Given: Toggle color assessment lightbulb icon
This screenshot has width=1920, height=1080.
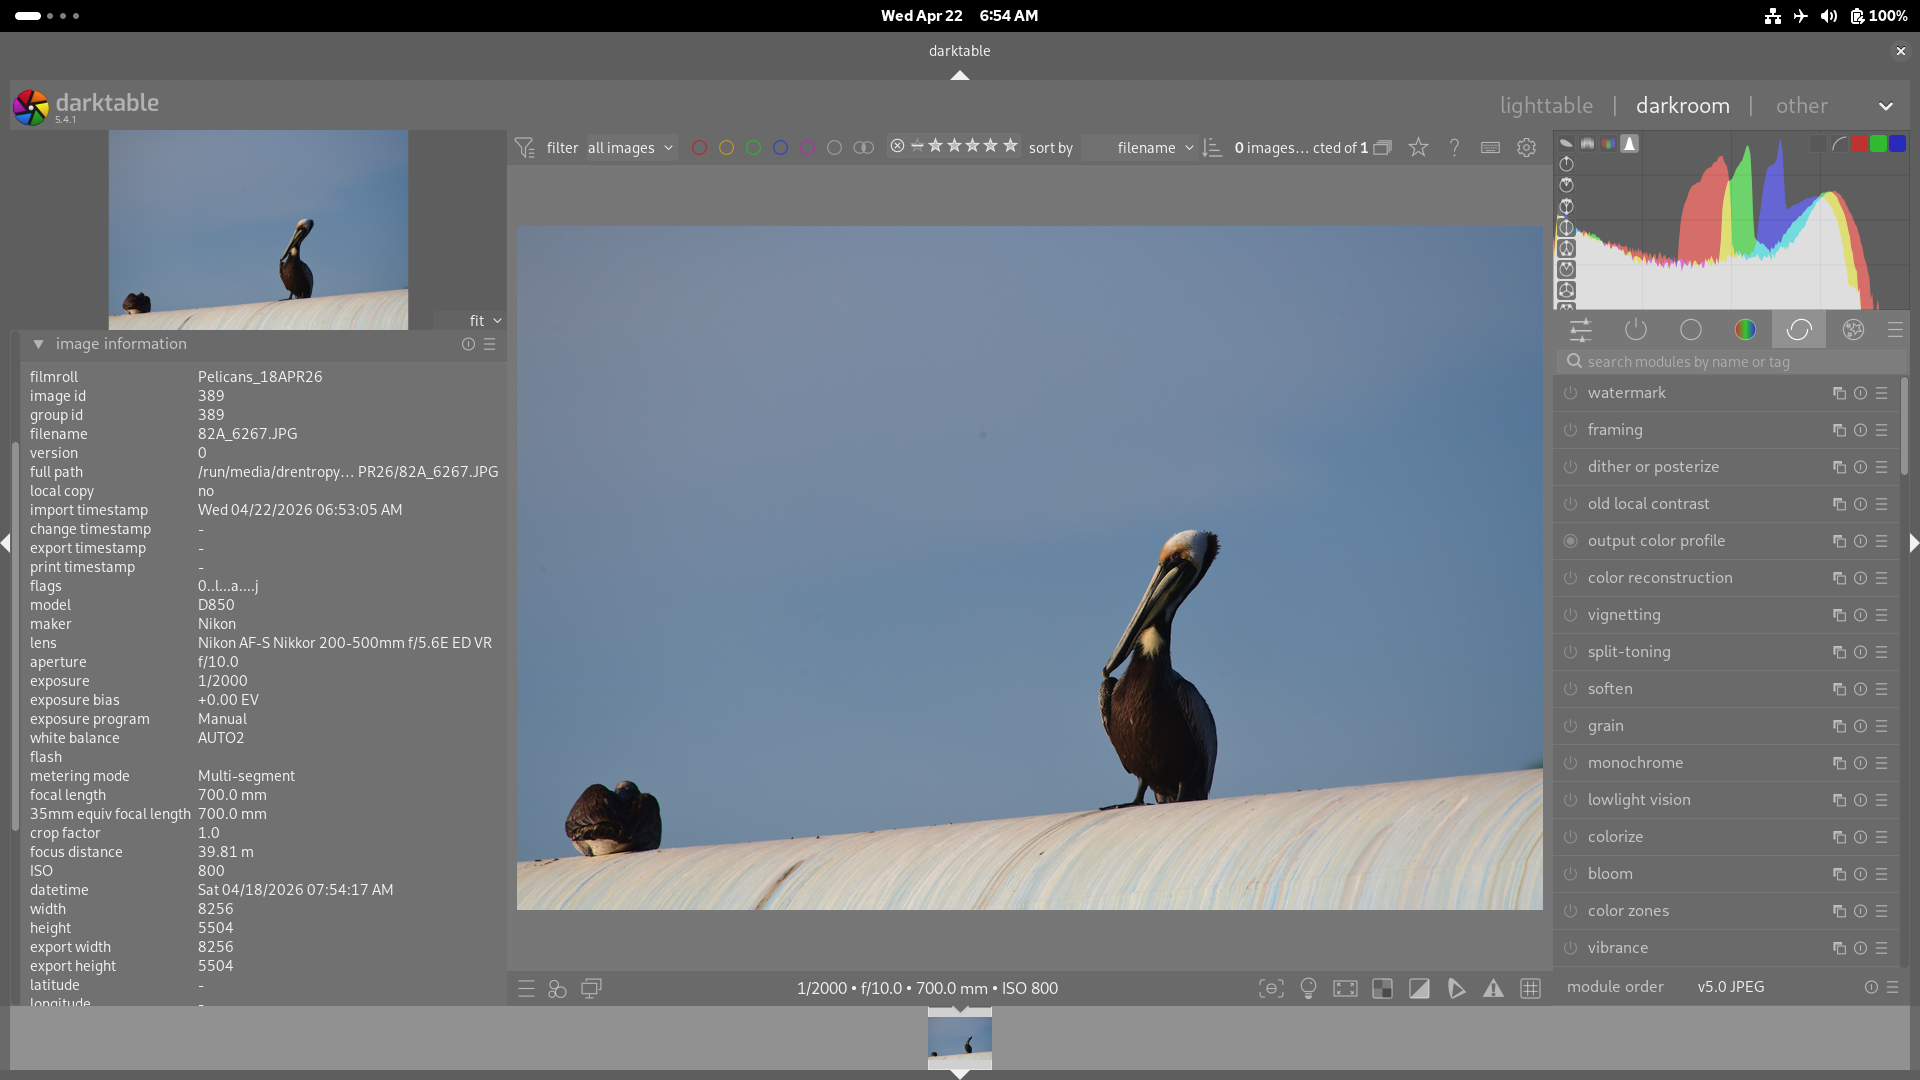Looking at the screenshot, I should click(x=1308, y=988).
